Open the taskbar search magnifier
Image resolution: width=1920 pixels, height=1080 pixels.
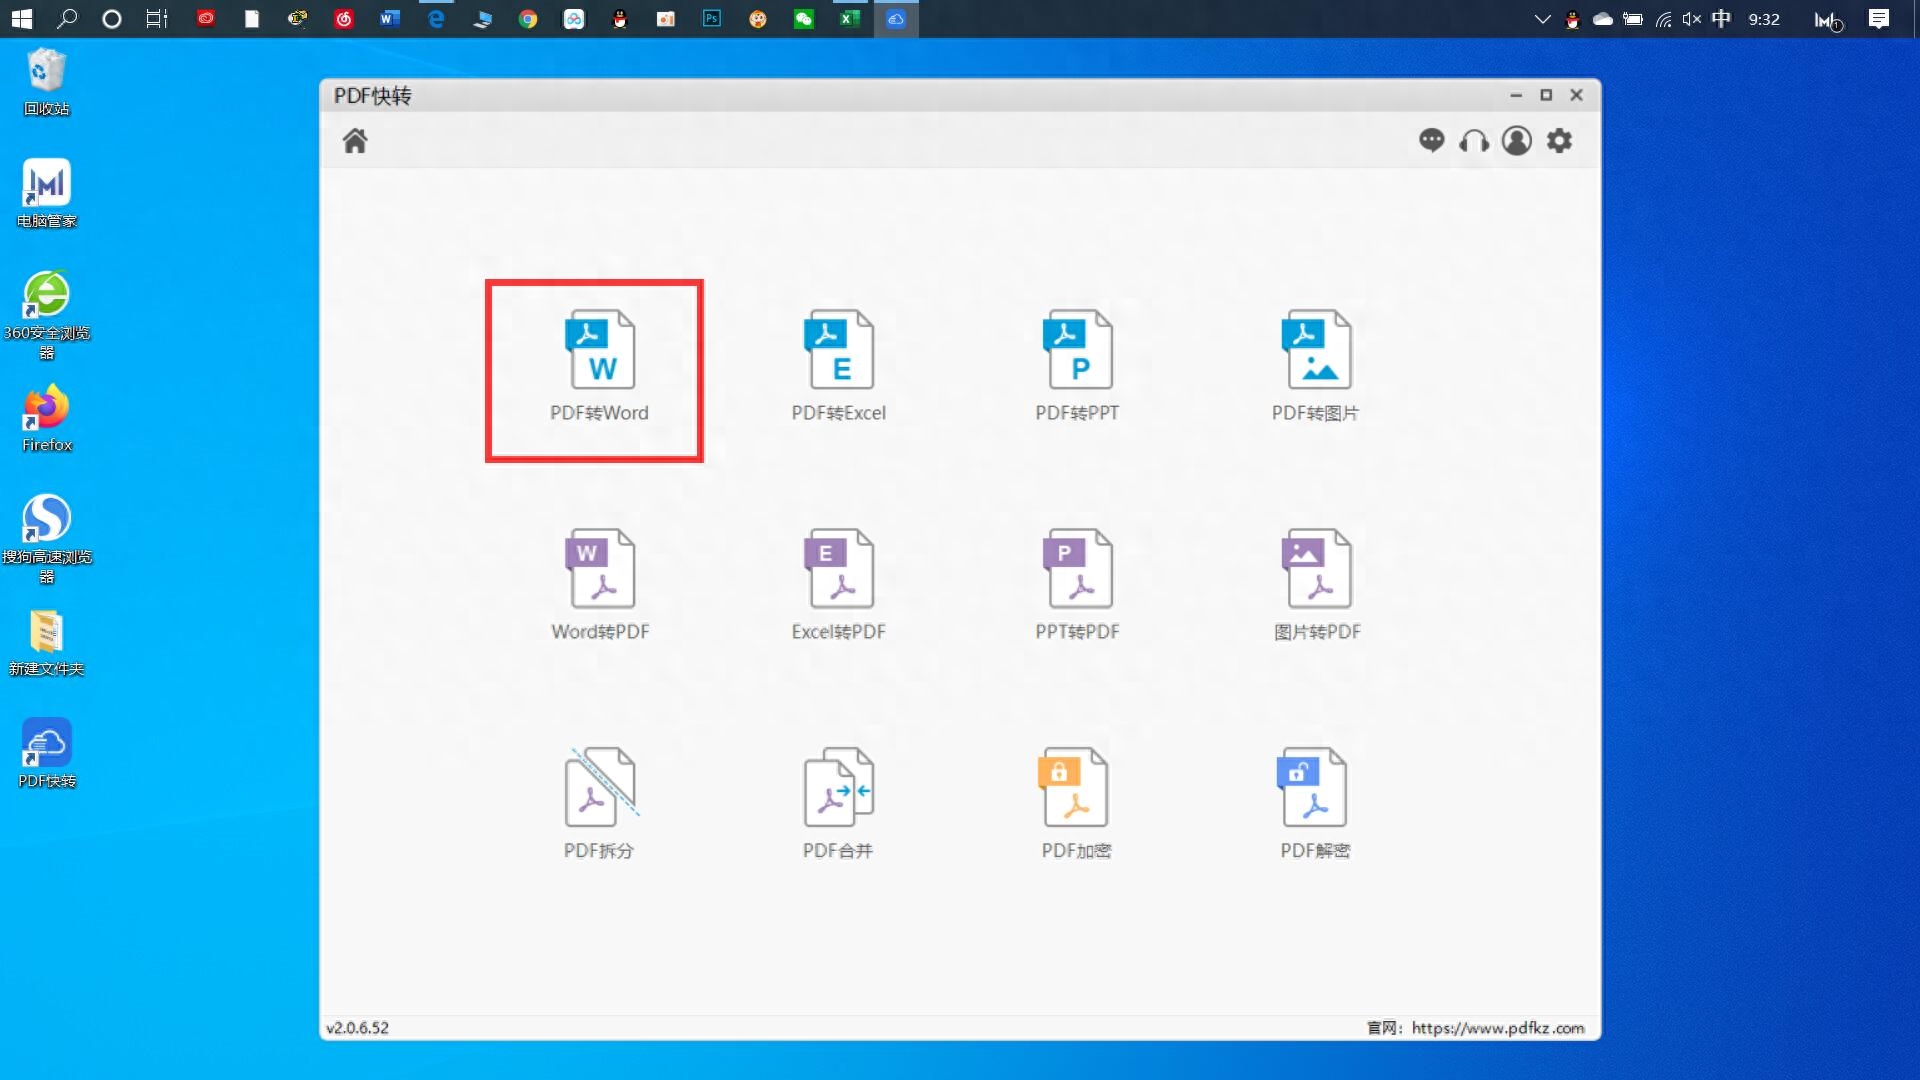(x=67, y=19)
